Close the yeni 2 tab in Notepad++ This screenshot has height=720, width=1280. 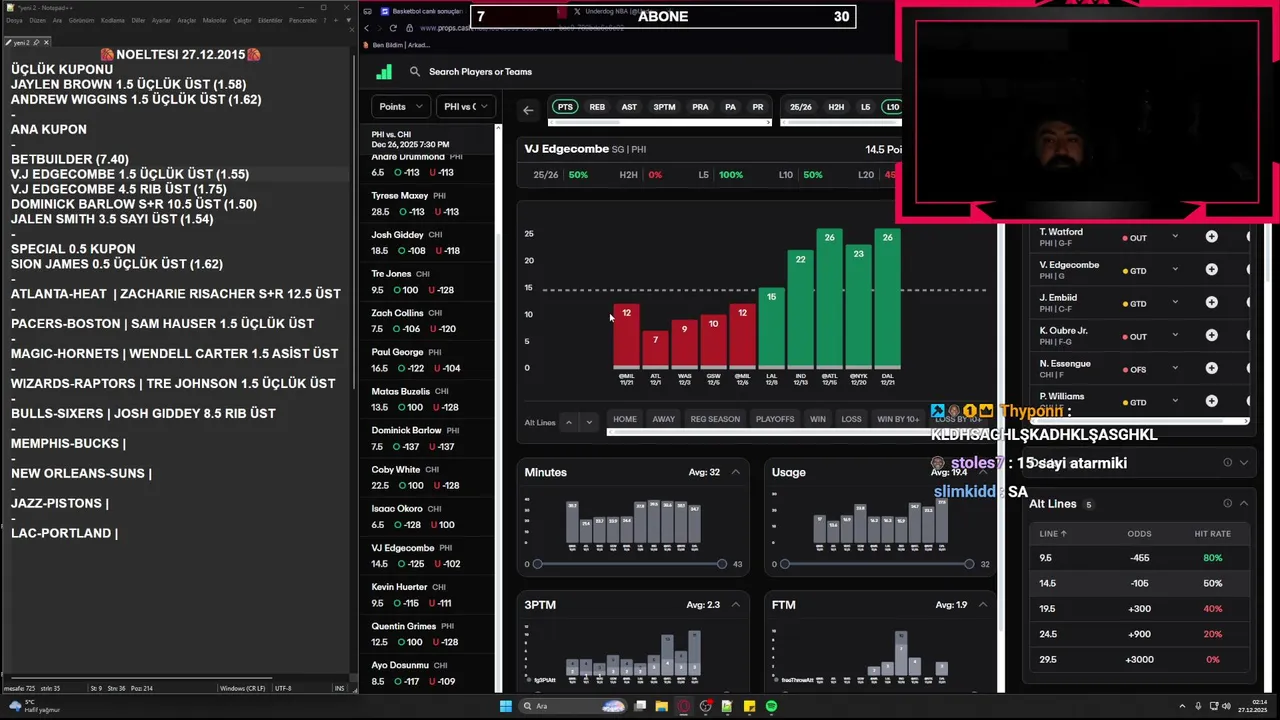click(46, 42)
